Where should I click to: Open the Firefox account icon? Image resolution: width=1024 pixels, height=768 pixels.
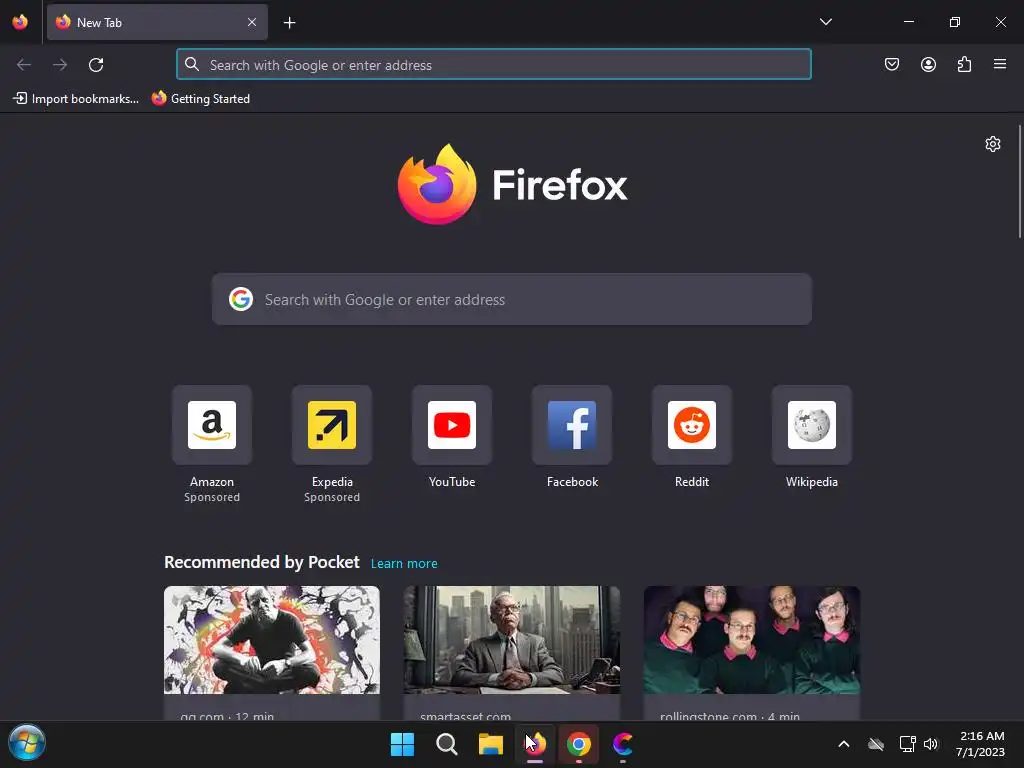tap(928, 64)
